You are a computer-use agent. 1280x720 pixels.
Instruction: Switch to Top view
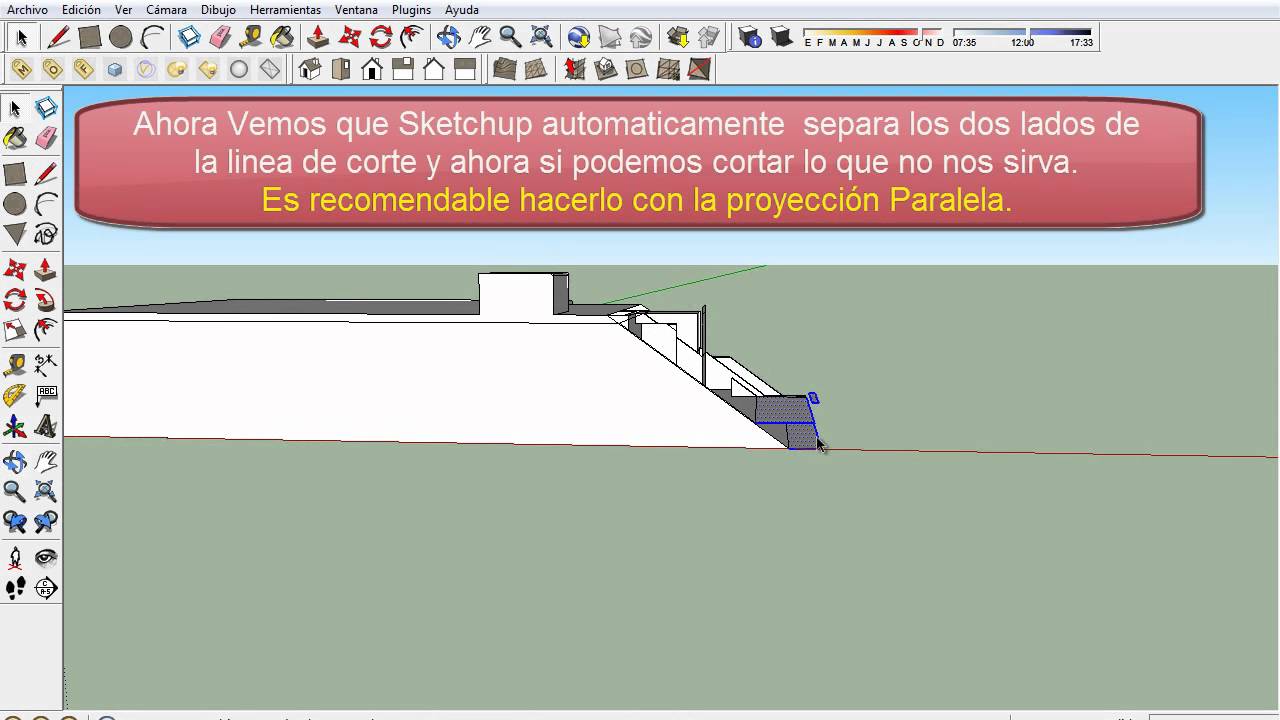click(341, 69)
